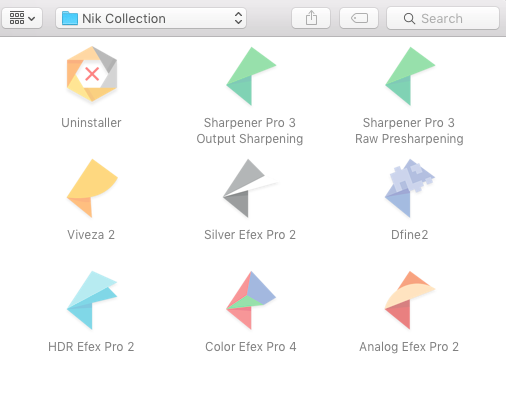
Task: Click the Uninstaller label text
Action: pyautogui.click(x=91, y=123)
